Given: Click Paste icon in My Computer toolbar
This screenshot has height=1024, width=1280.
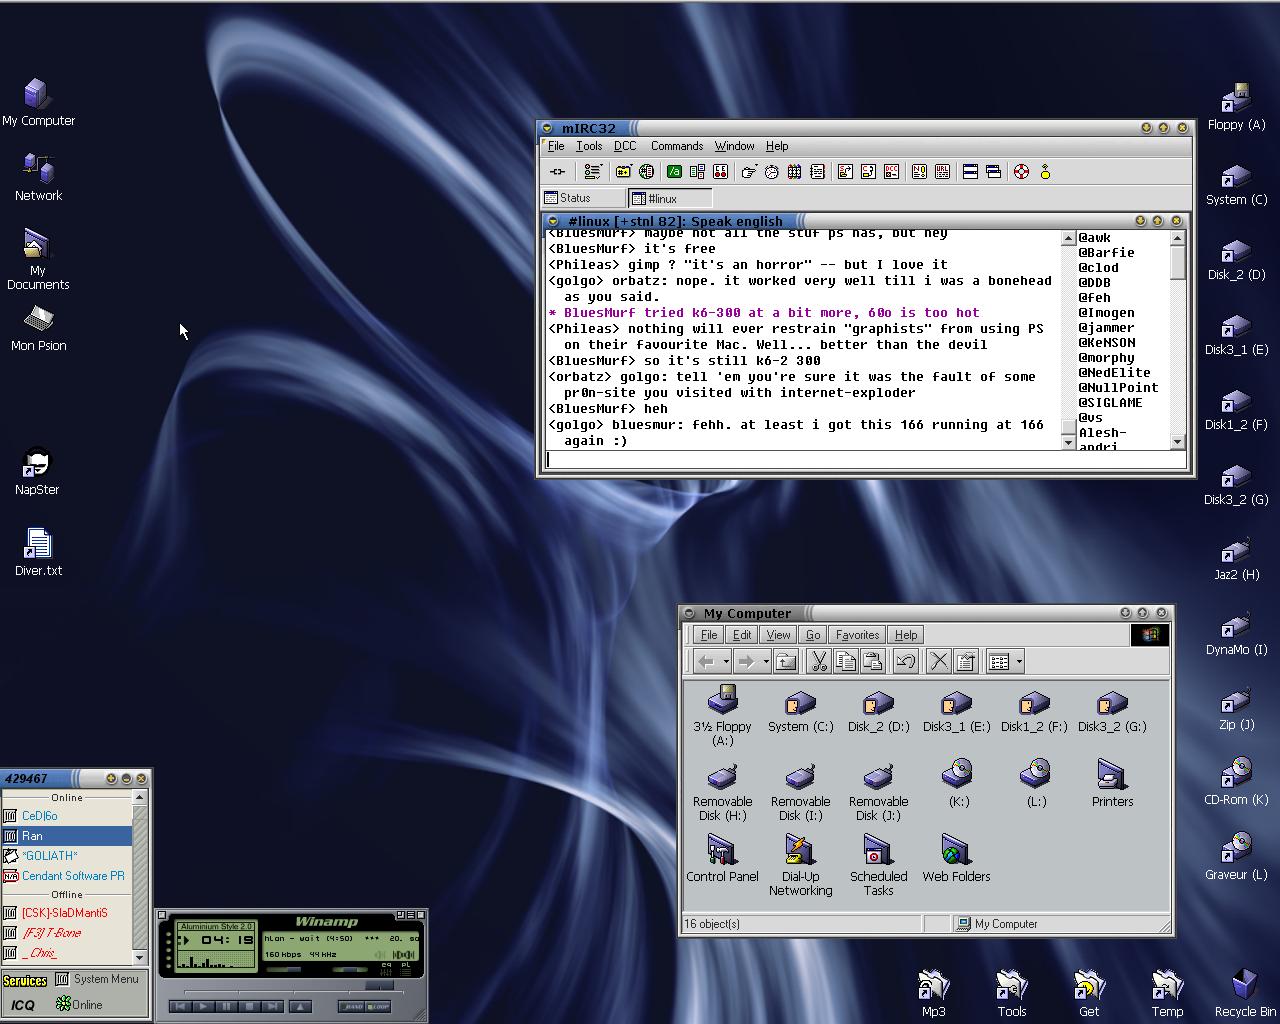Looking at the screenshot, I should (x=873, y=661).
